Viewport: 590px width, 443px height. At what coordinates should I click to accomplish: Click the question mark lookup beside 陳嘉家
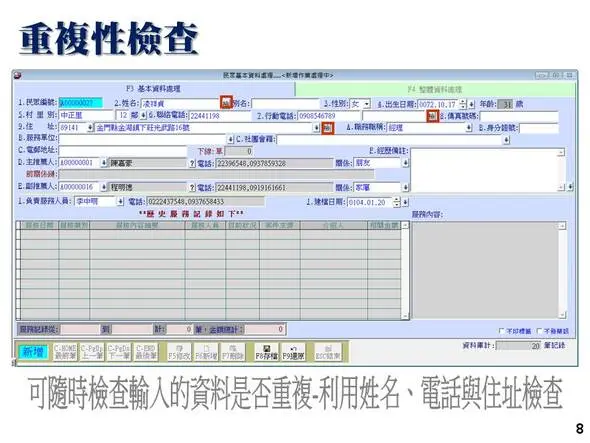[x=192, y=163]
